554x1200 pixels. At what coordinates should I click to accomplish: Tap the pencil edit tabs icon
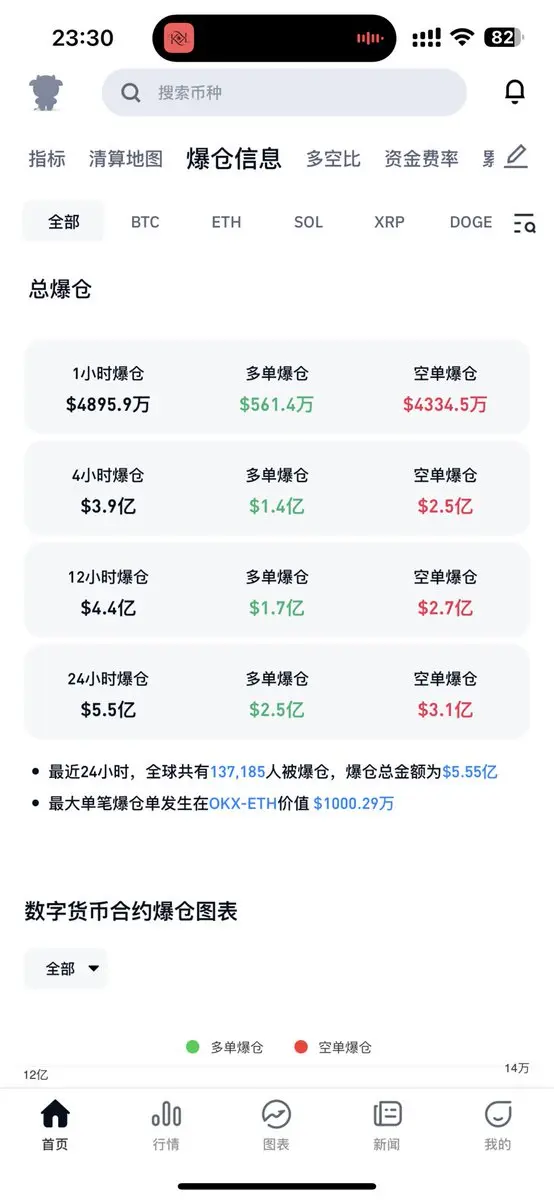pyautogui.click(x=516, y=157)
